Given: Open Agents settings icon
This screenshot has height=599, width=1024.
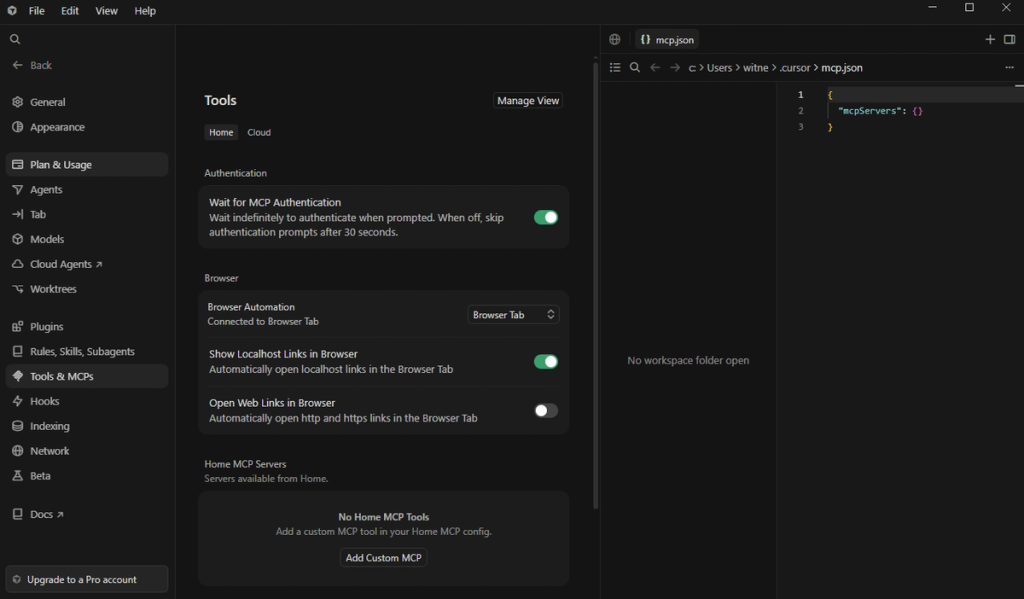Looking at the screenshot, I should [x=18, y=189].
